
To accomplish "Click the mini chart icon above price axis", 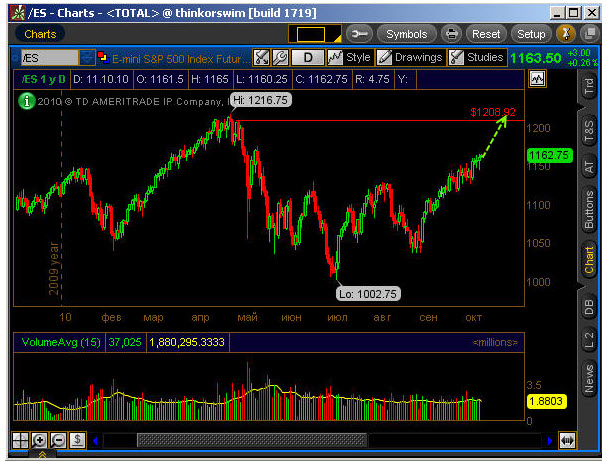I will pyautogui.click(x=537, y=79).
